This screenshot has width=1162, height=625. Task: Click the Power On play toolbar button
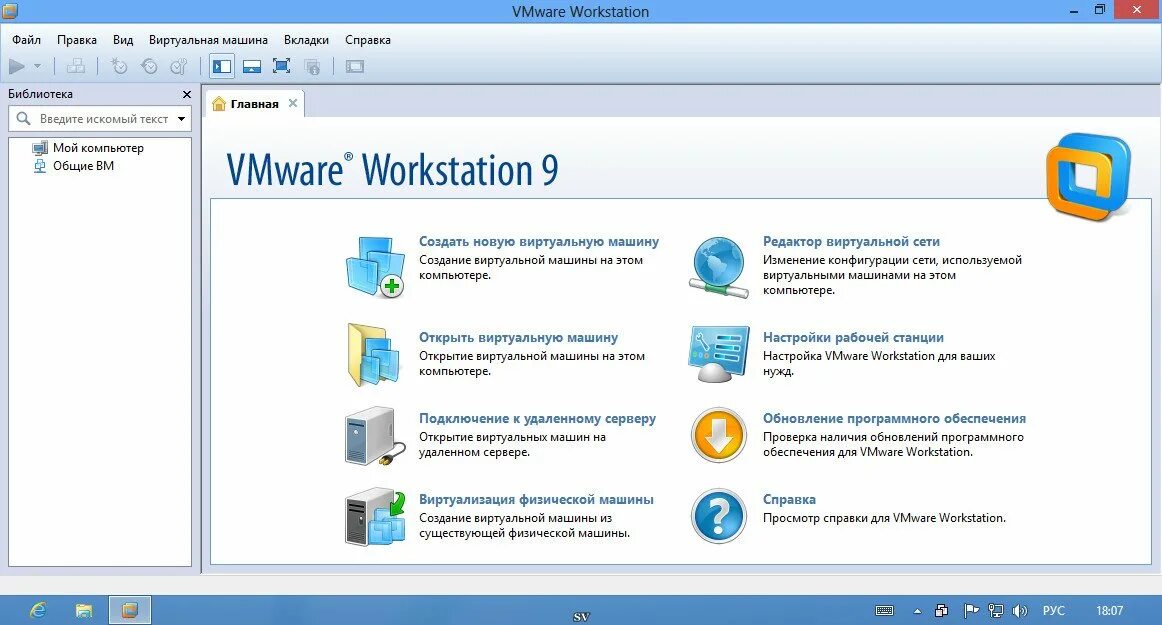click(16, 67)
